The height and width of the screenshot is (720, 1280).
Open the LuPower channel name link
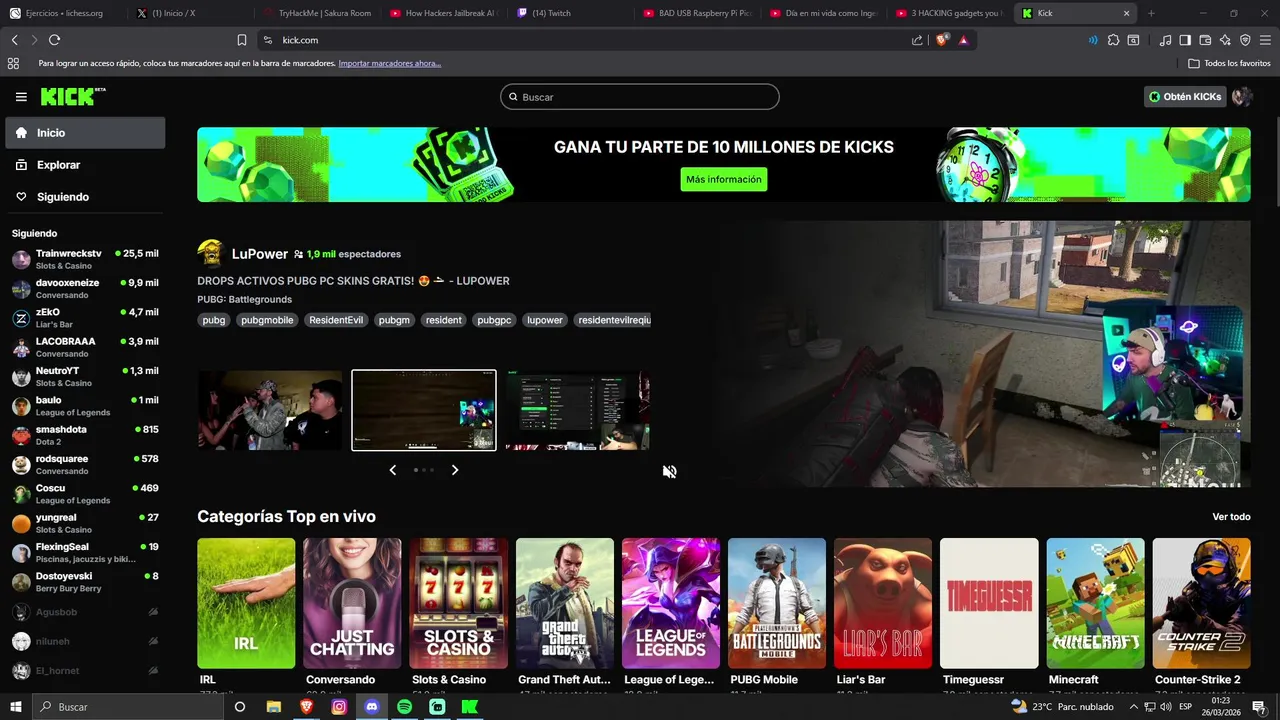(260, 254)
